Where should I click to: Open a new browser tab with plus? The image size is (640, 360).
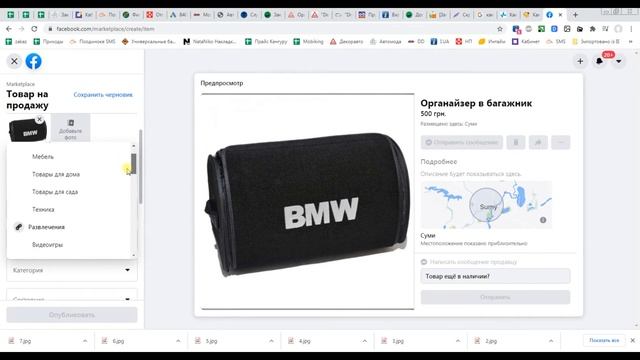point(575,15)
